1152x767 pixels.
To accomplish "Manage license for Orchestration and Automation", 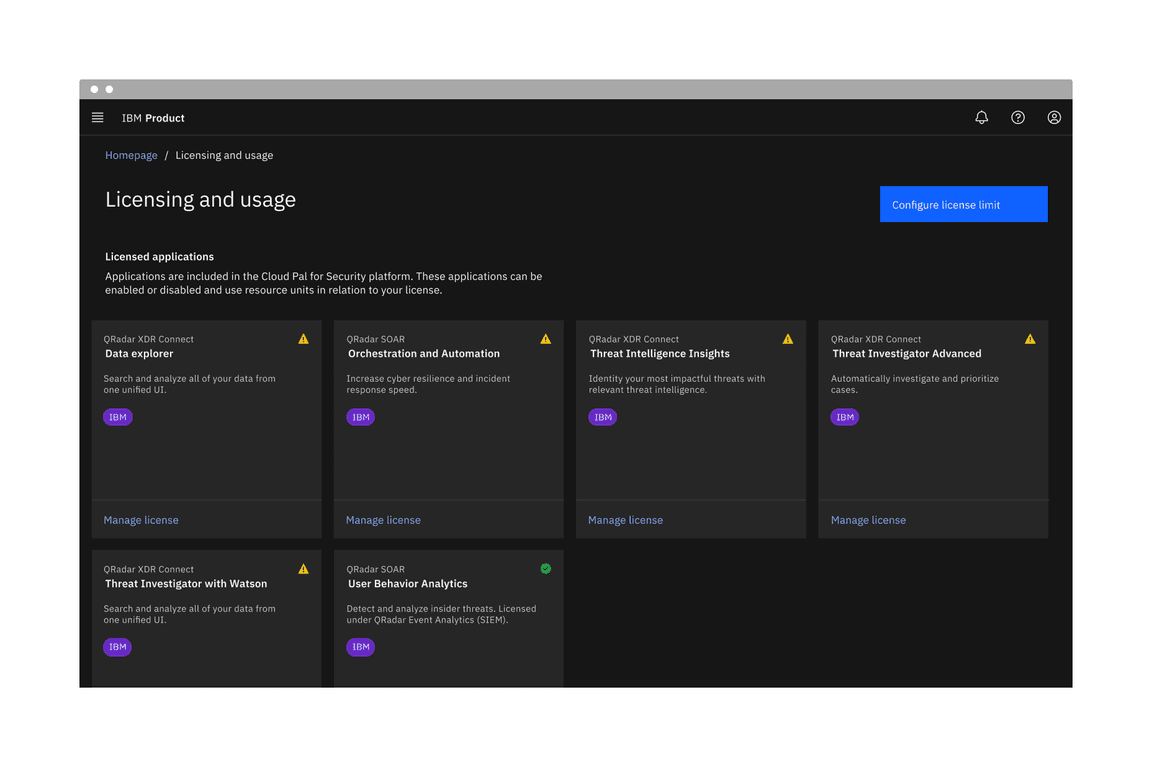I will pyautogui.click(x=383, y=520).
